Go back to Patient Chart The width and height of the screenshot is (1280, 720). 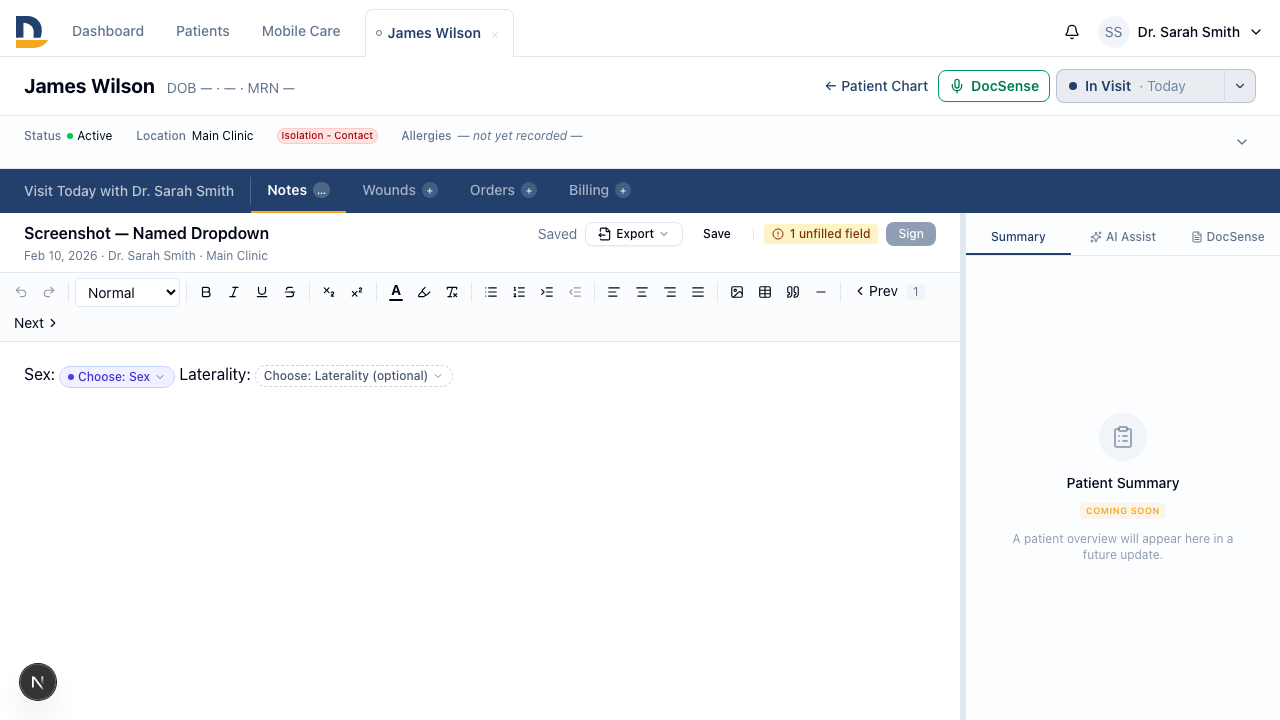click(876, 86)
